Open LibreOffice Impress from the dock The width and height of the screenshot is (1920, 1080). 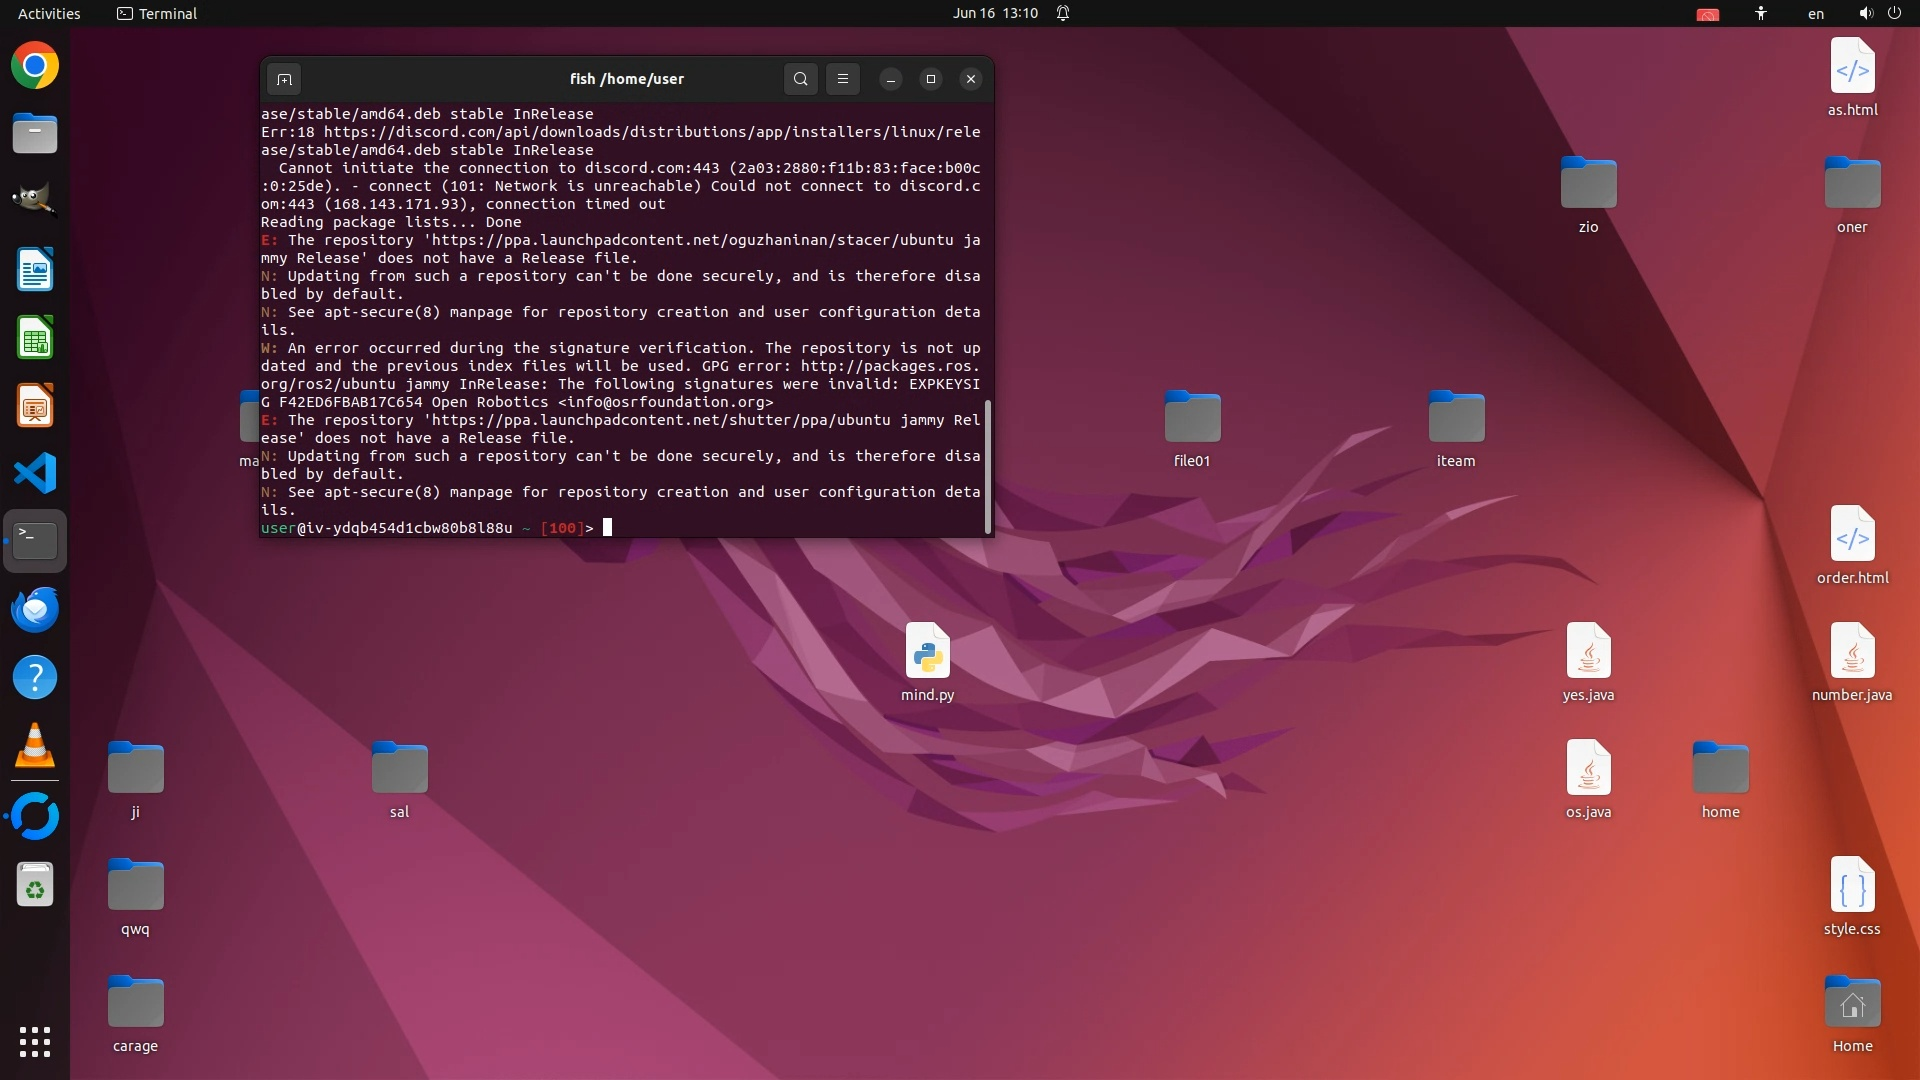35,406
